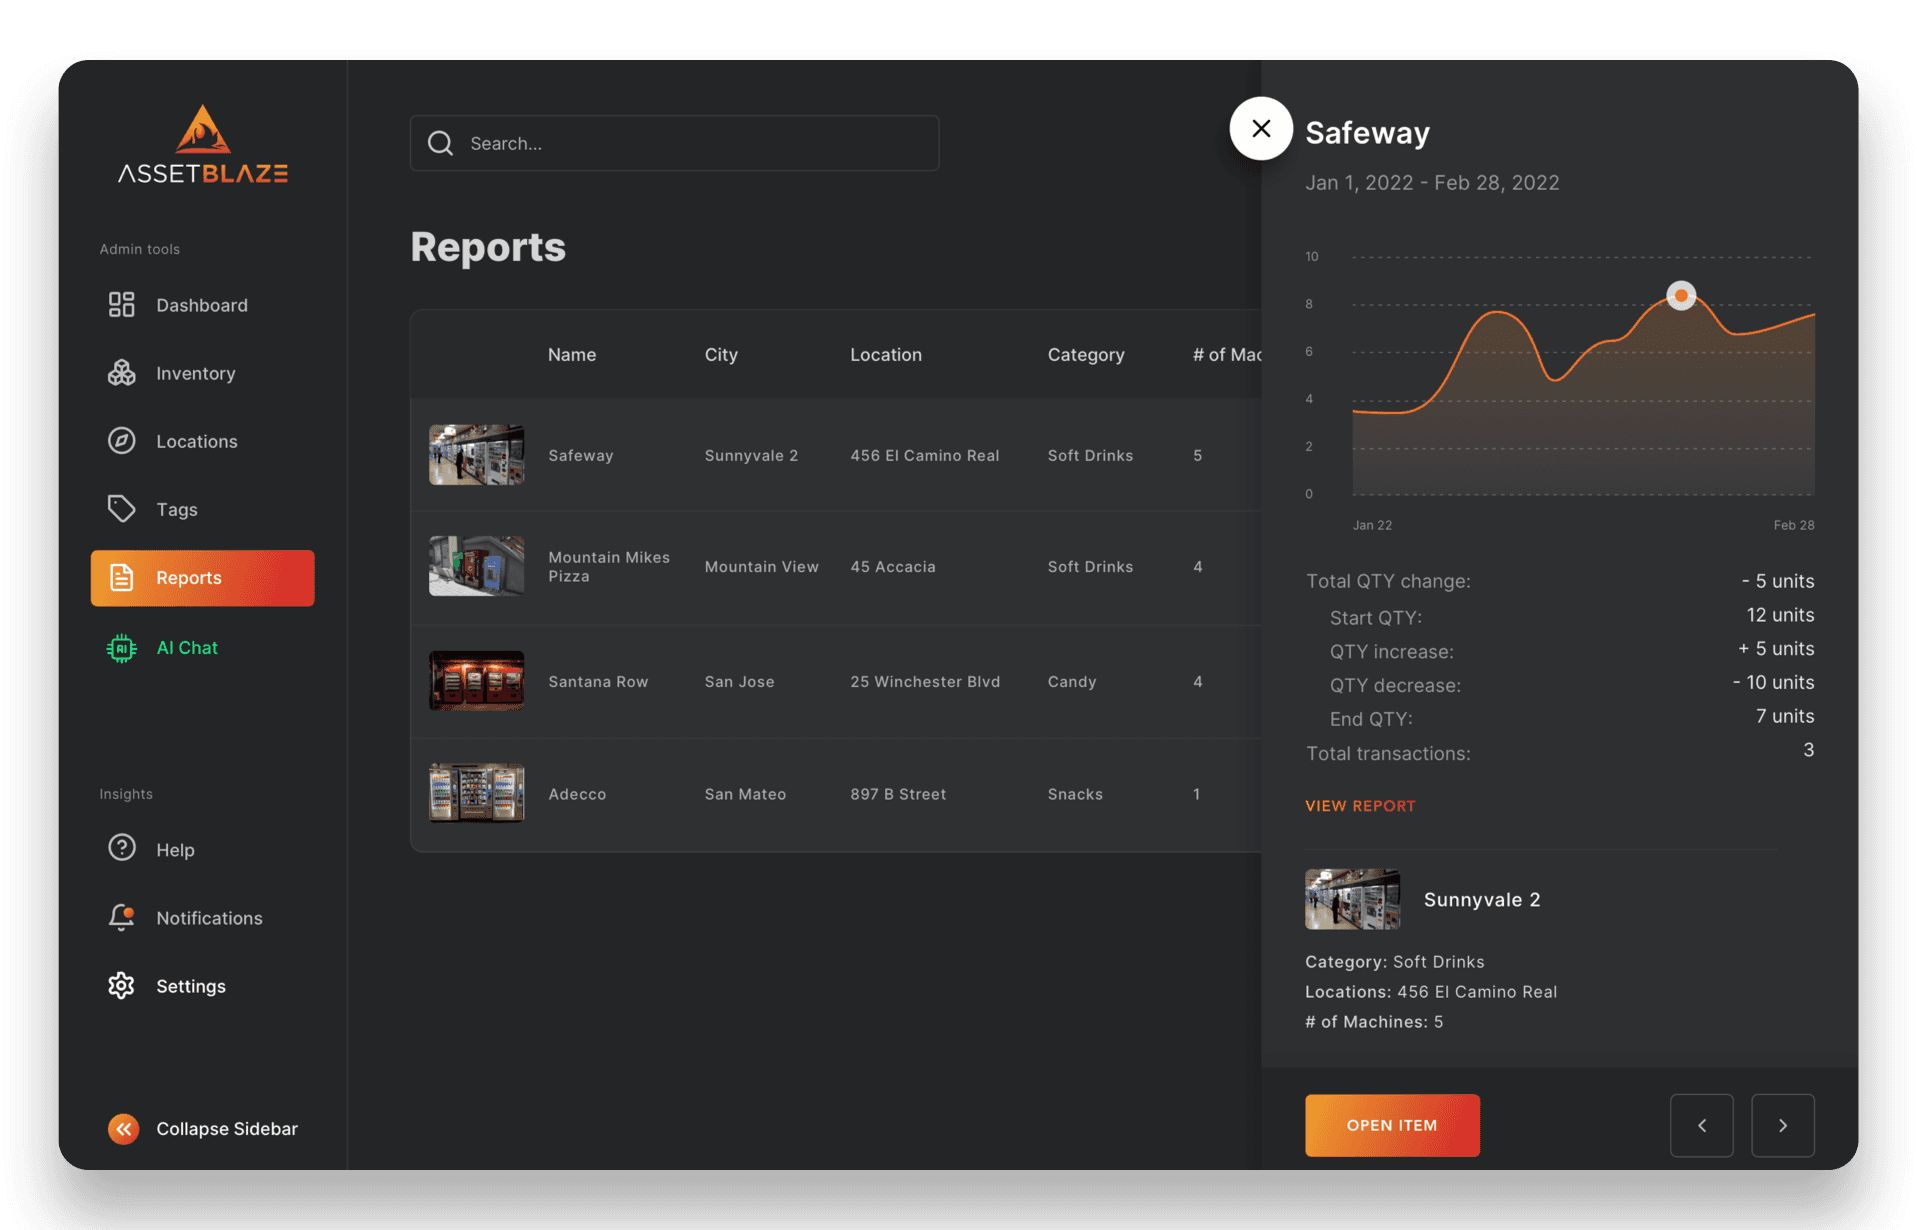This screenshot has height=1230, width=1917.
Task: Click the Tags label icon
Action: (x=121, y=509)
